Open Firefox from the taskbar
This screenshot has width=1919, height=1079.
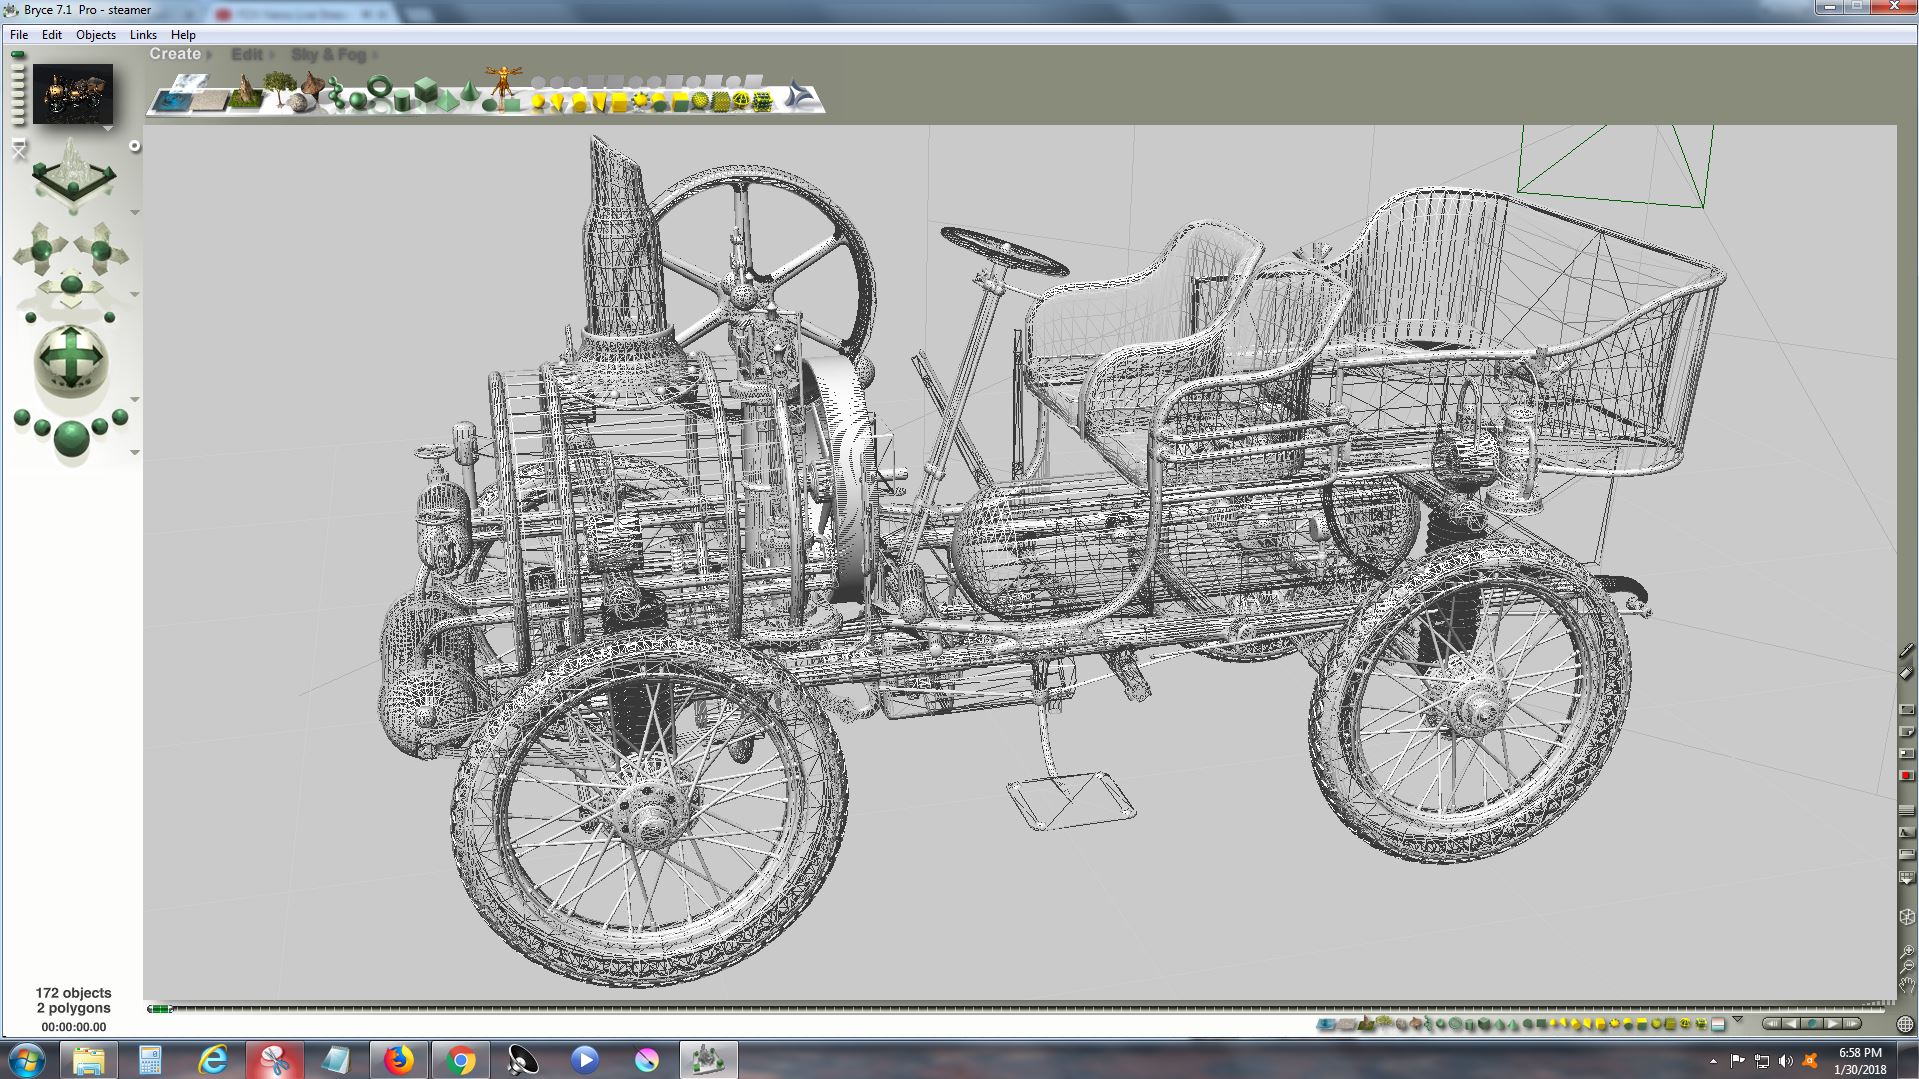click(x=398, y=1059)
